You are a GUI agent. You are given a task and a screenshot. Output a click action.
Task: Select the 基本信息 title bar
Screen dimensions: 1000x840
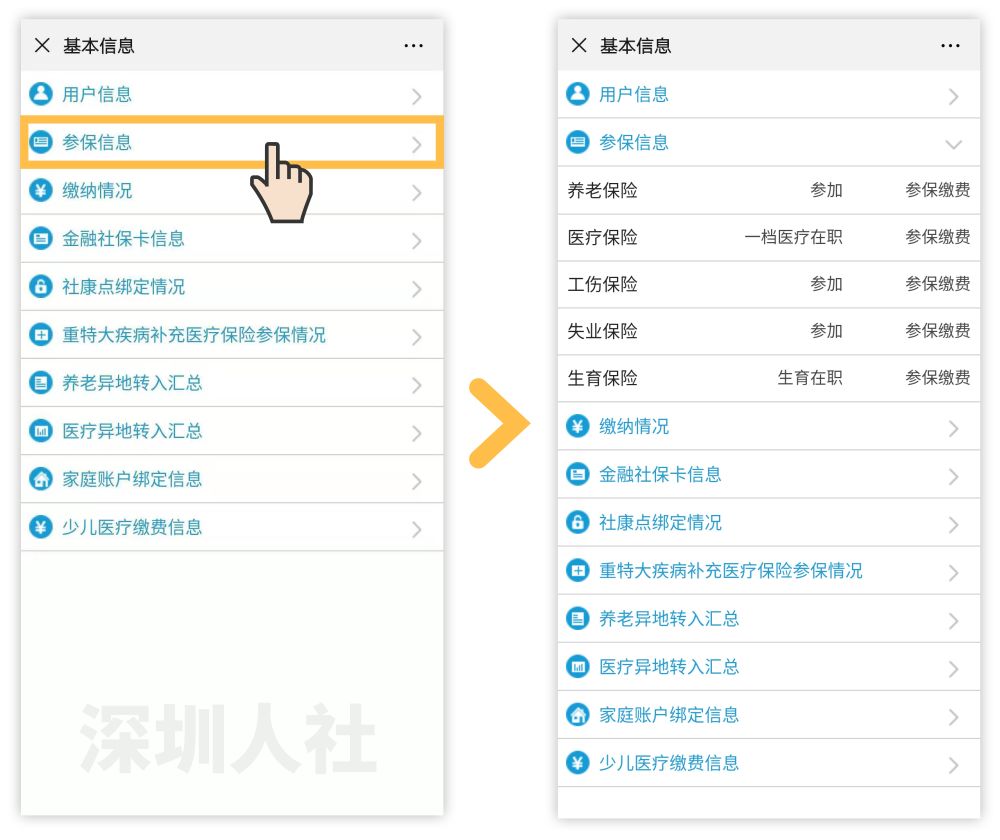[x=97, y=45]
